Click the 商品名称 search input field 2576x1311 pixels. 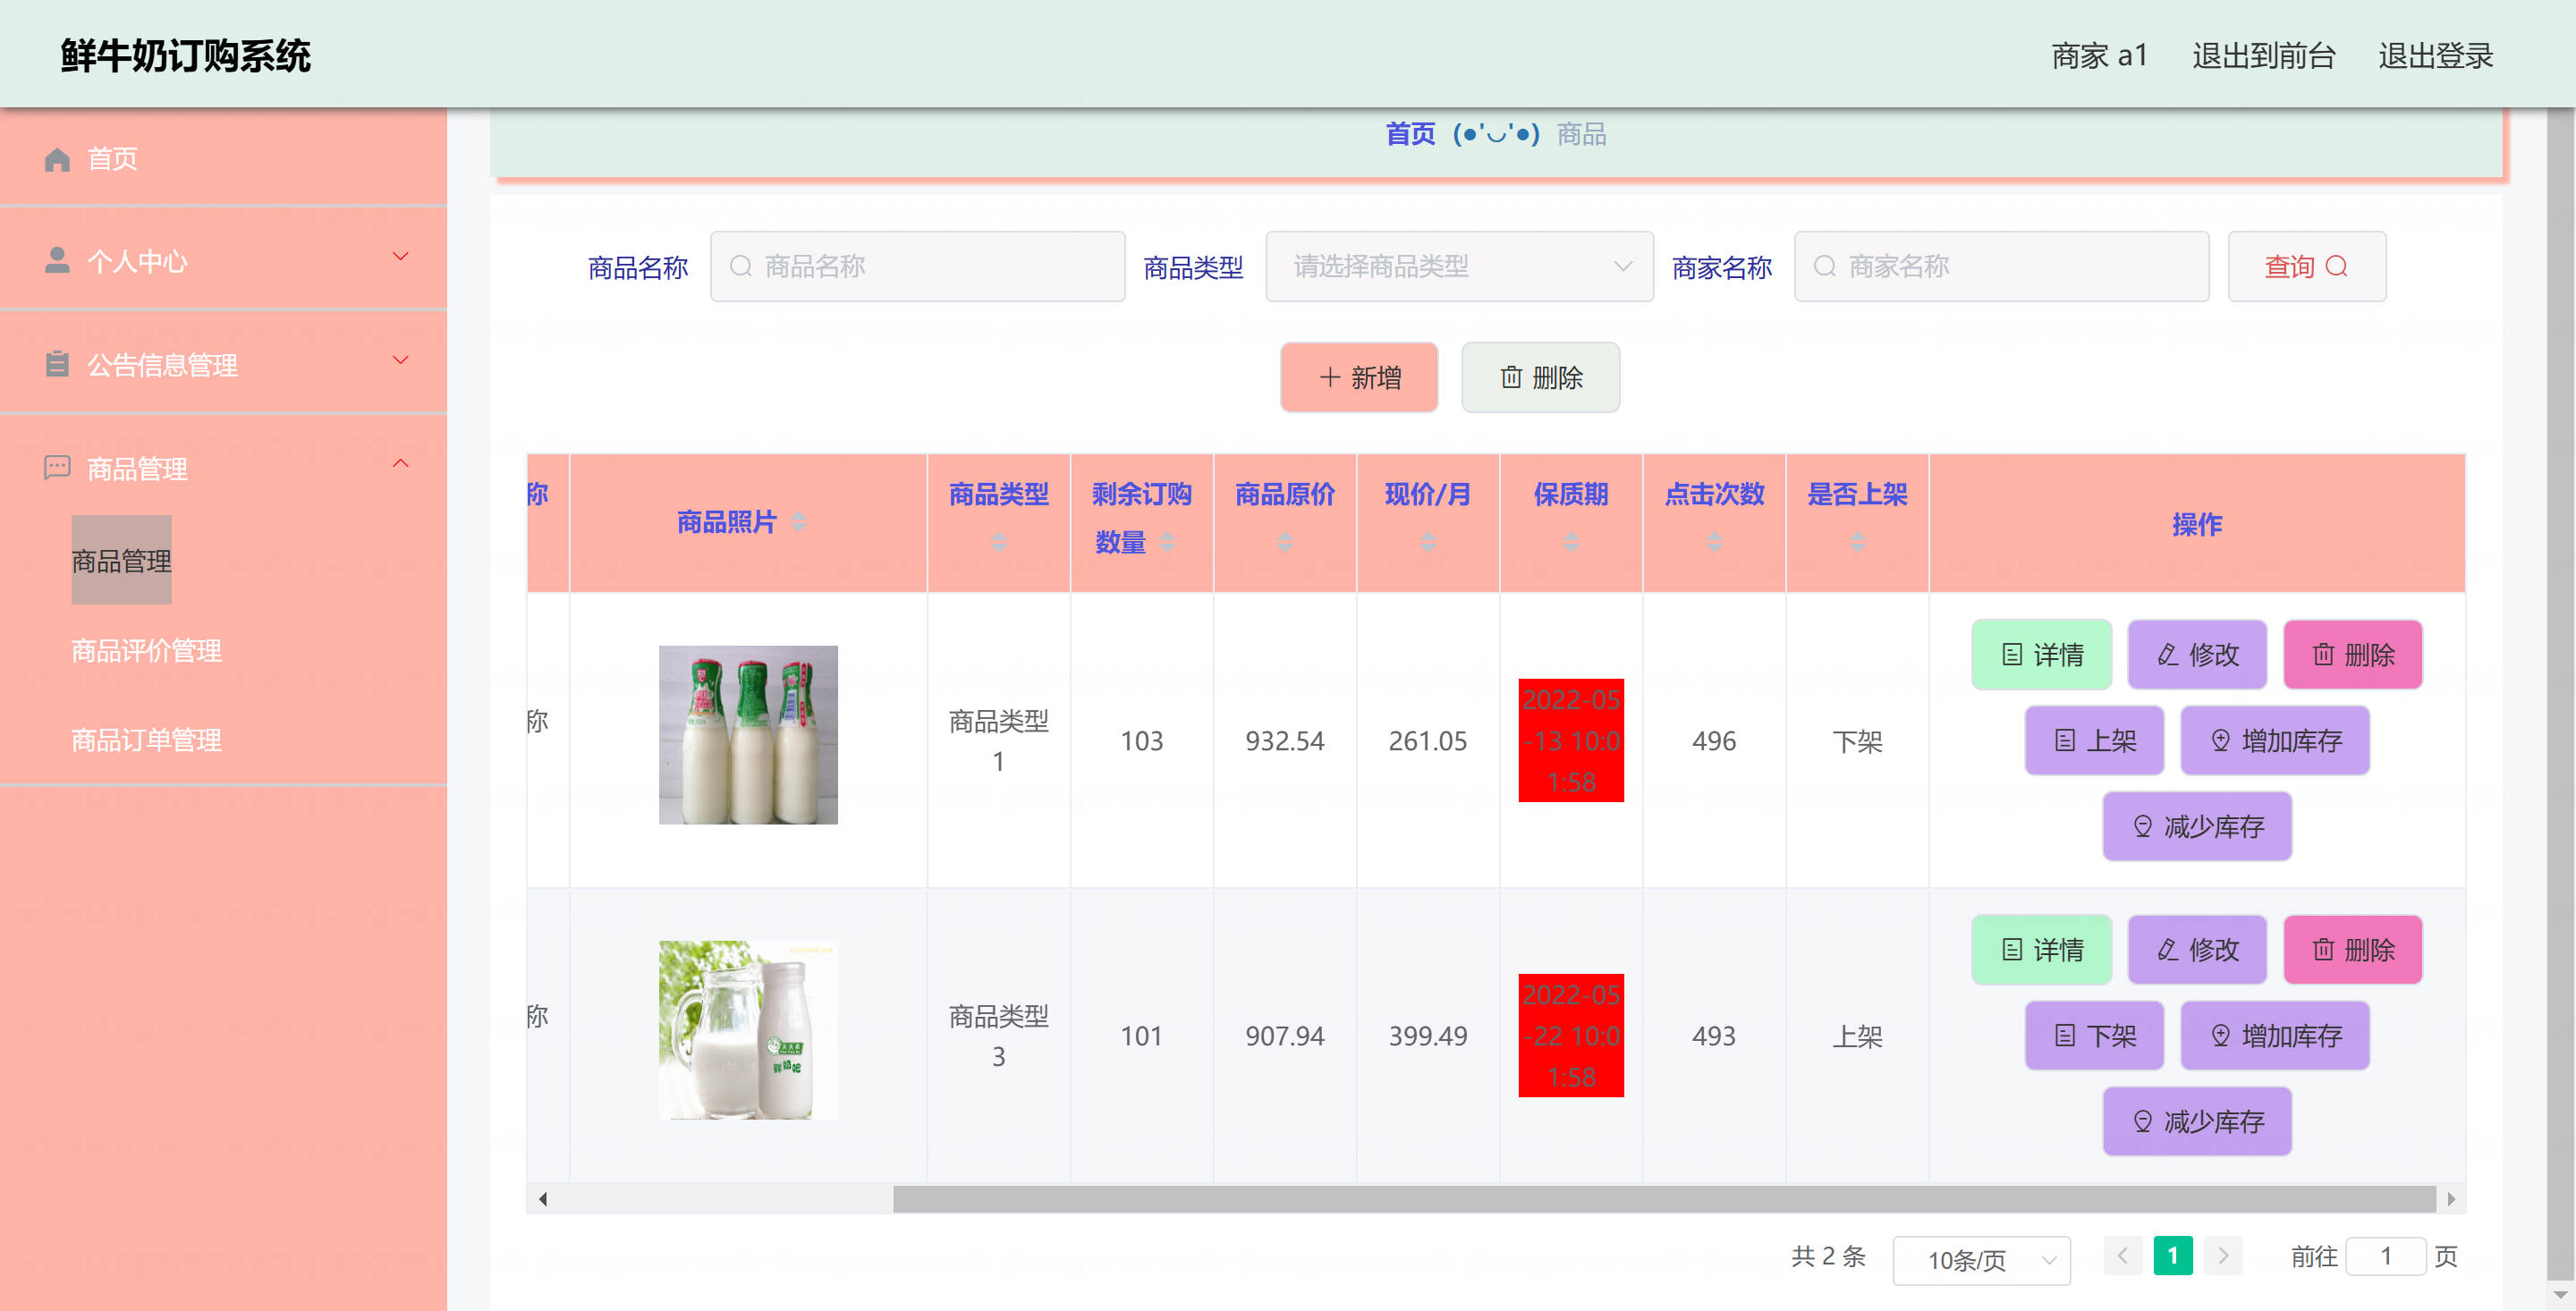(x=917, y=266)
